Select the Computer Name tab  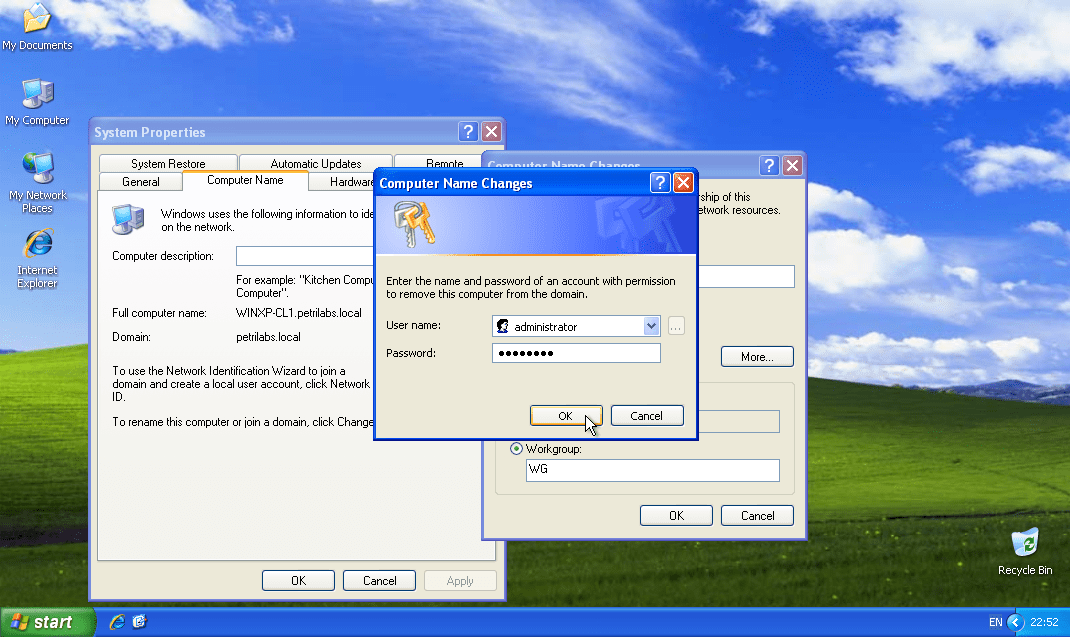point(245,180)
